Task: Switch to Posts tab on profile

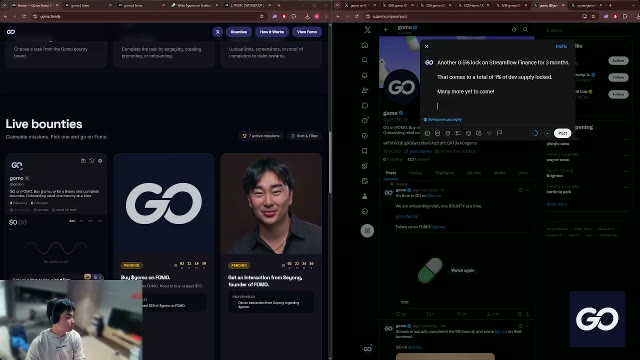Action: (391, 173)
